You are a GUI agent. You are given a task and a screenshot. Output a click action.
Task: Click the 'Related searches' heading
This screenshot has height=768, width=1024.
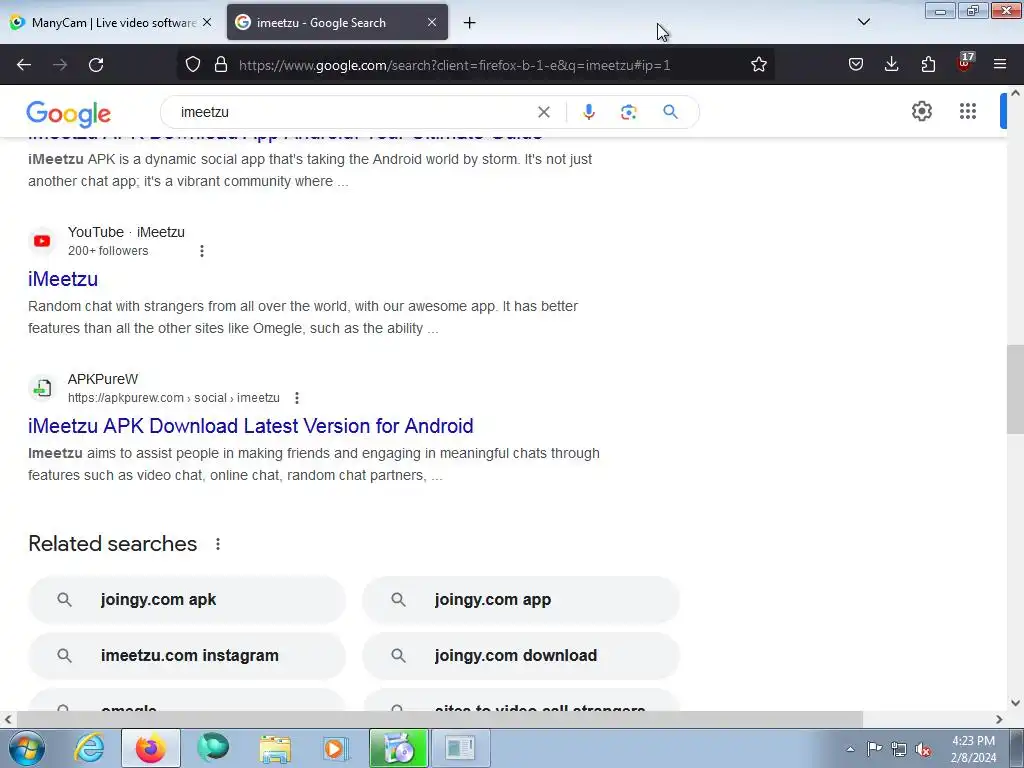[112, 544]
